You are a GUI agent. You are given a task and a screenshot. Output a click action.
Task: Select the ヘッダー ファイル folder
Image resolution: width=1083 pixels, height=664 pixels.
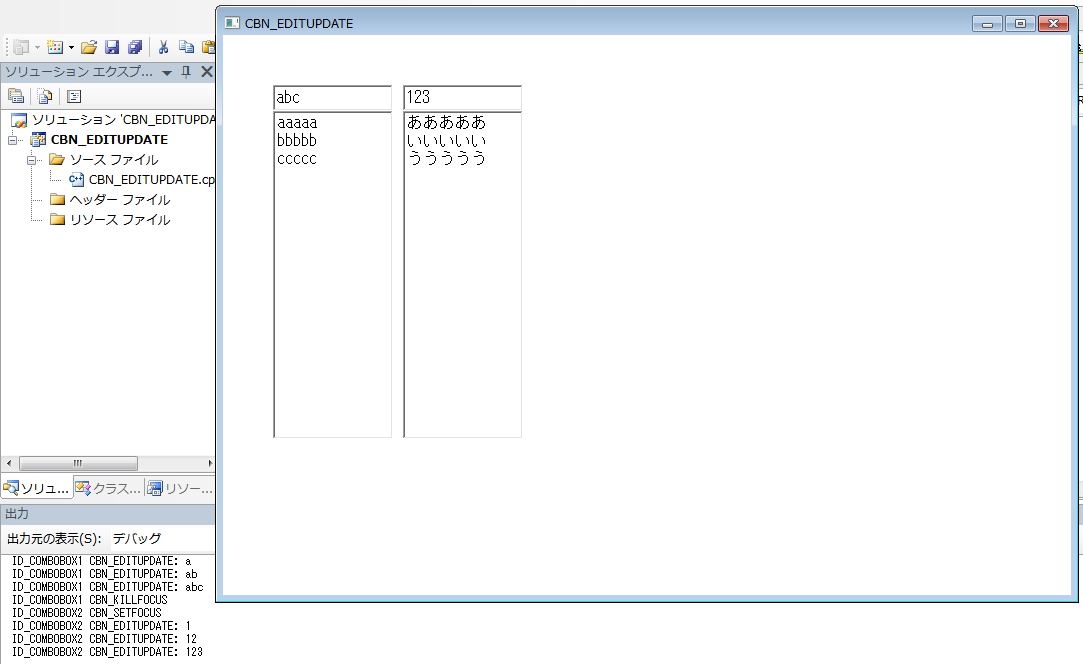point(119,200)
